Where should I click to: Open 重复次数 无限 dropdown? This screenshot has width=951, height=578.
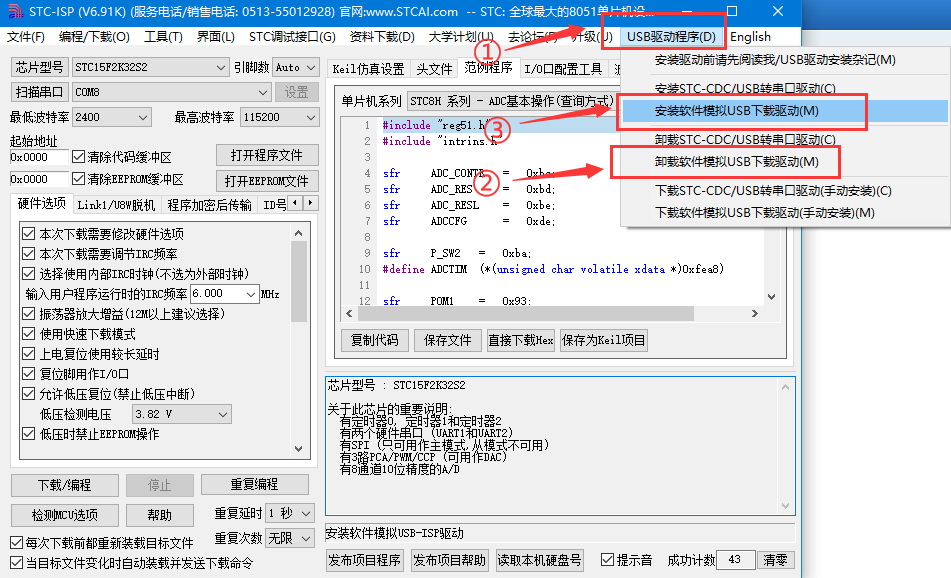click(x=290, y=538)
